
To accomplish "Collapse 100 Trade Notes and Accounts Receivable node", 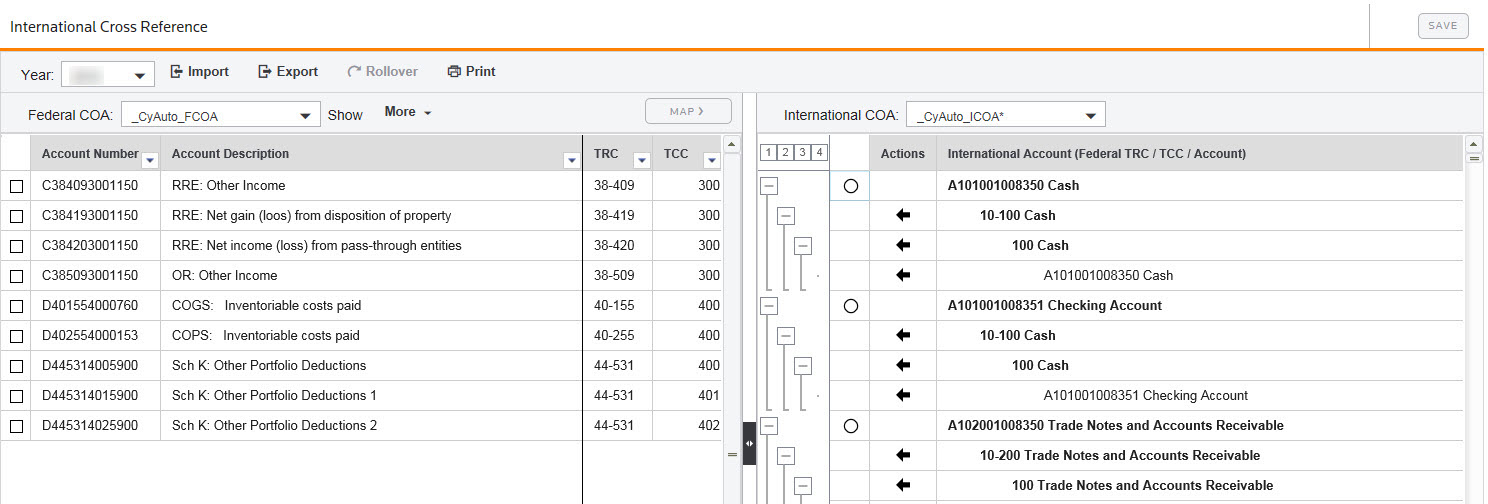I will tap(803, 486).
